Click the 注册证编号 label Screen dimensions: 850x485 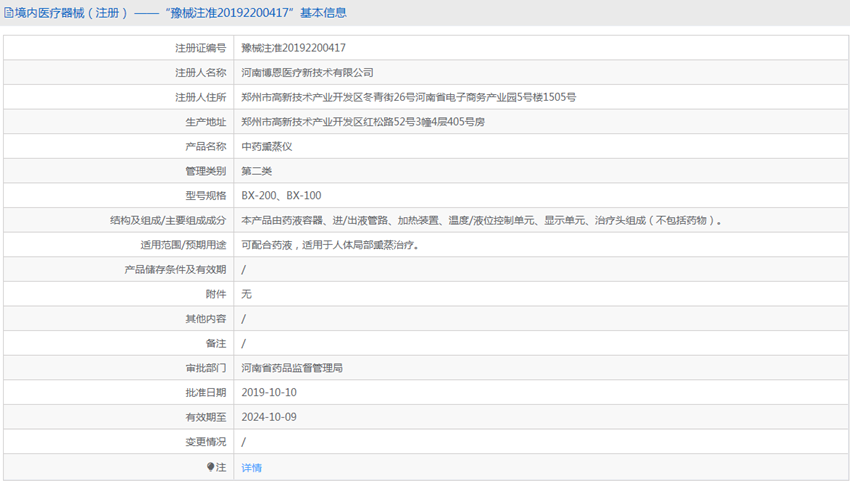[x=201, y=48]
